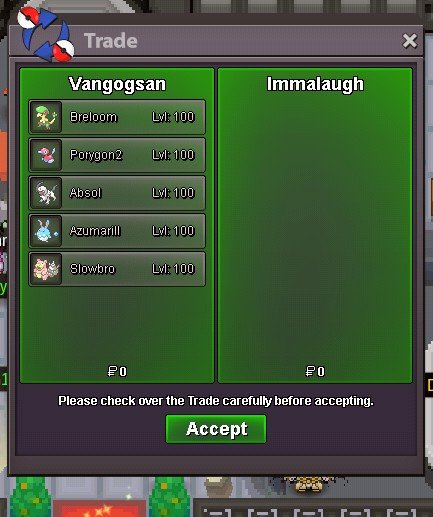
Task: Click the Porygon2 sprite icon
Action: click(46, 155)
